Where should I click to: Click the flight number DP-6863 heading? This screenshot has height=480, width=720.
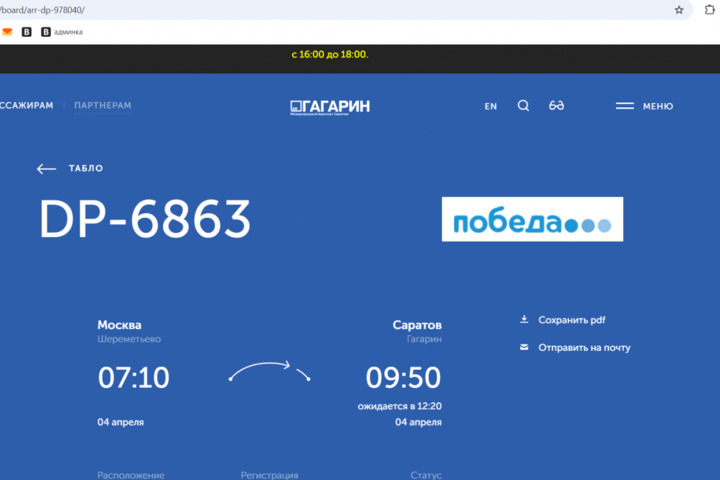[x=145, y=219]
